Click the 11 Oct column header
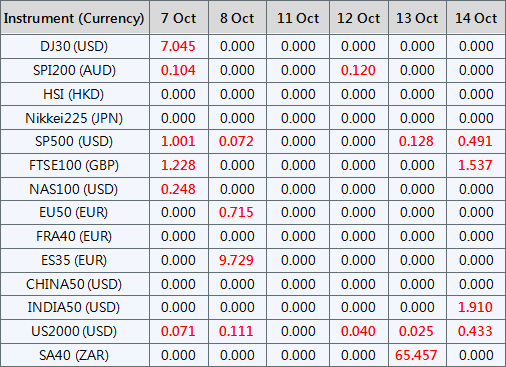 point(298,18)
